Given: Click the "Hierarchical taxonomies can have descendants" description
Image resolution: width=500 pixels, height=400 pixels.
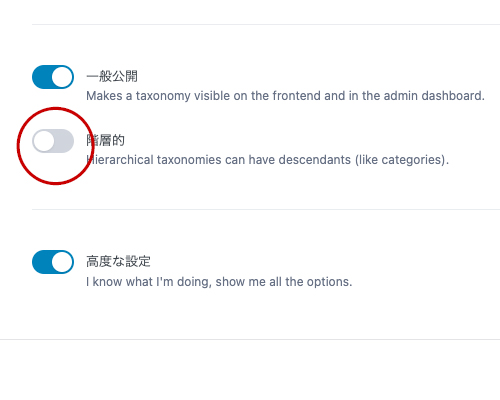Looking at the screenshot, I should click(268, 160).
